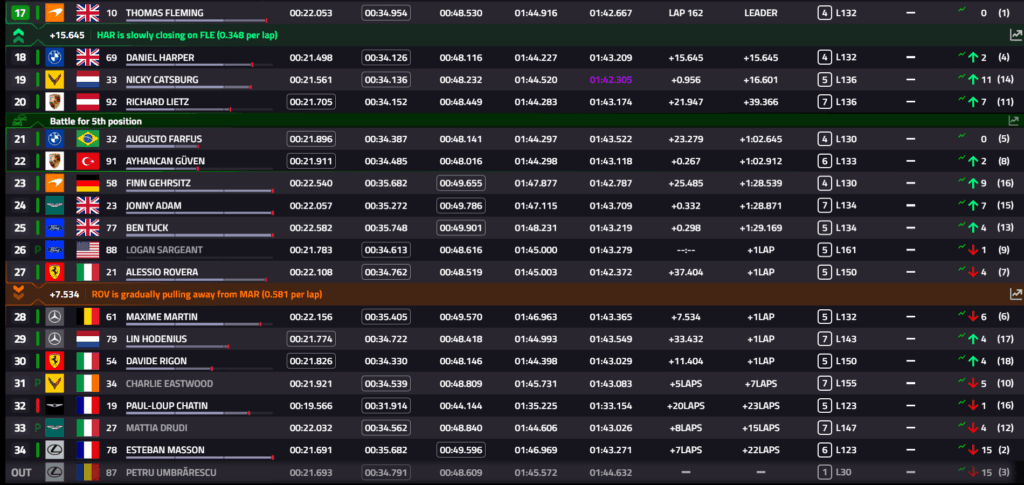Click the Porsche crest in Ayhancan Güven's row
Viewport: 1024px width, 485px height.
[55, 161]
